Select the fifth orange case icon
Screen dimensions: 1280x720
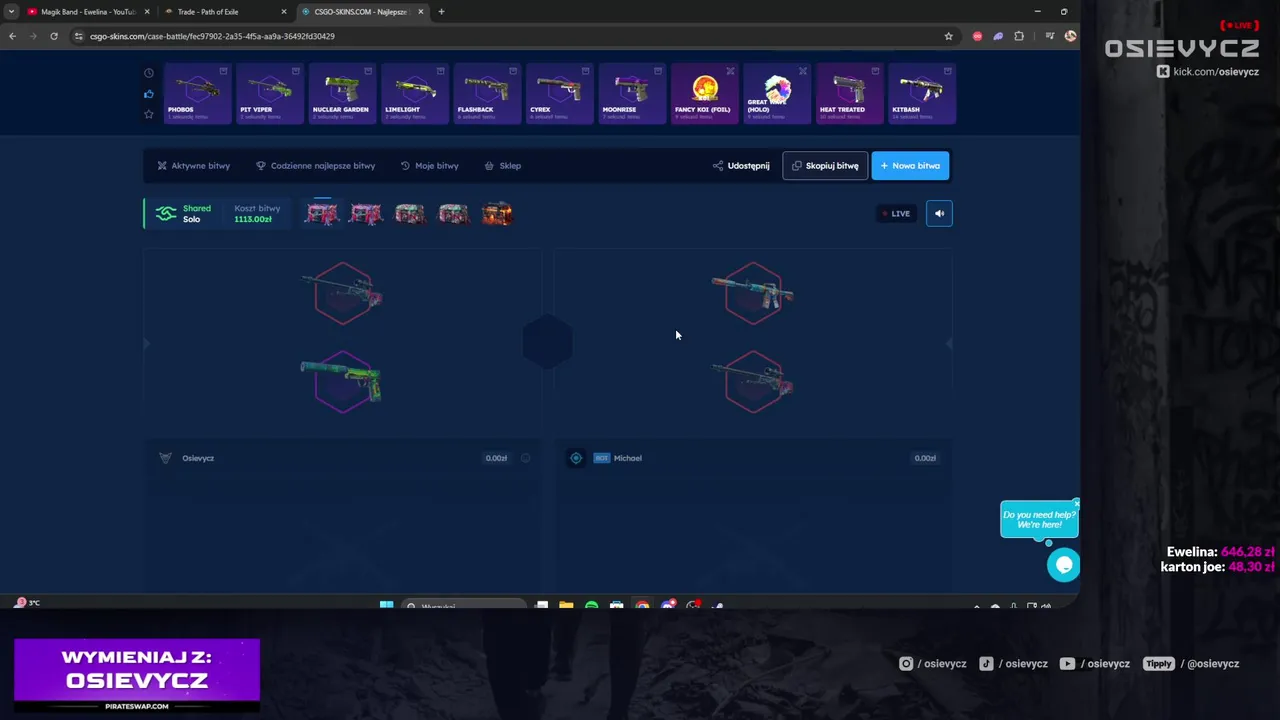pos(497,213)
